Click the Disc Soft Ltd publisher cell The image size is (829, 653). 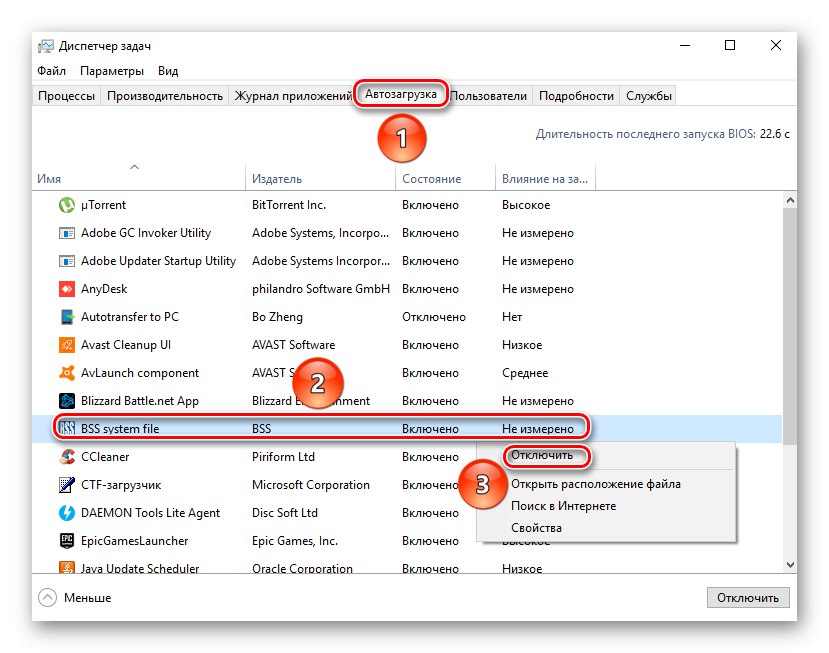(284, 512)
